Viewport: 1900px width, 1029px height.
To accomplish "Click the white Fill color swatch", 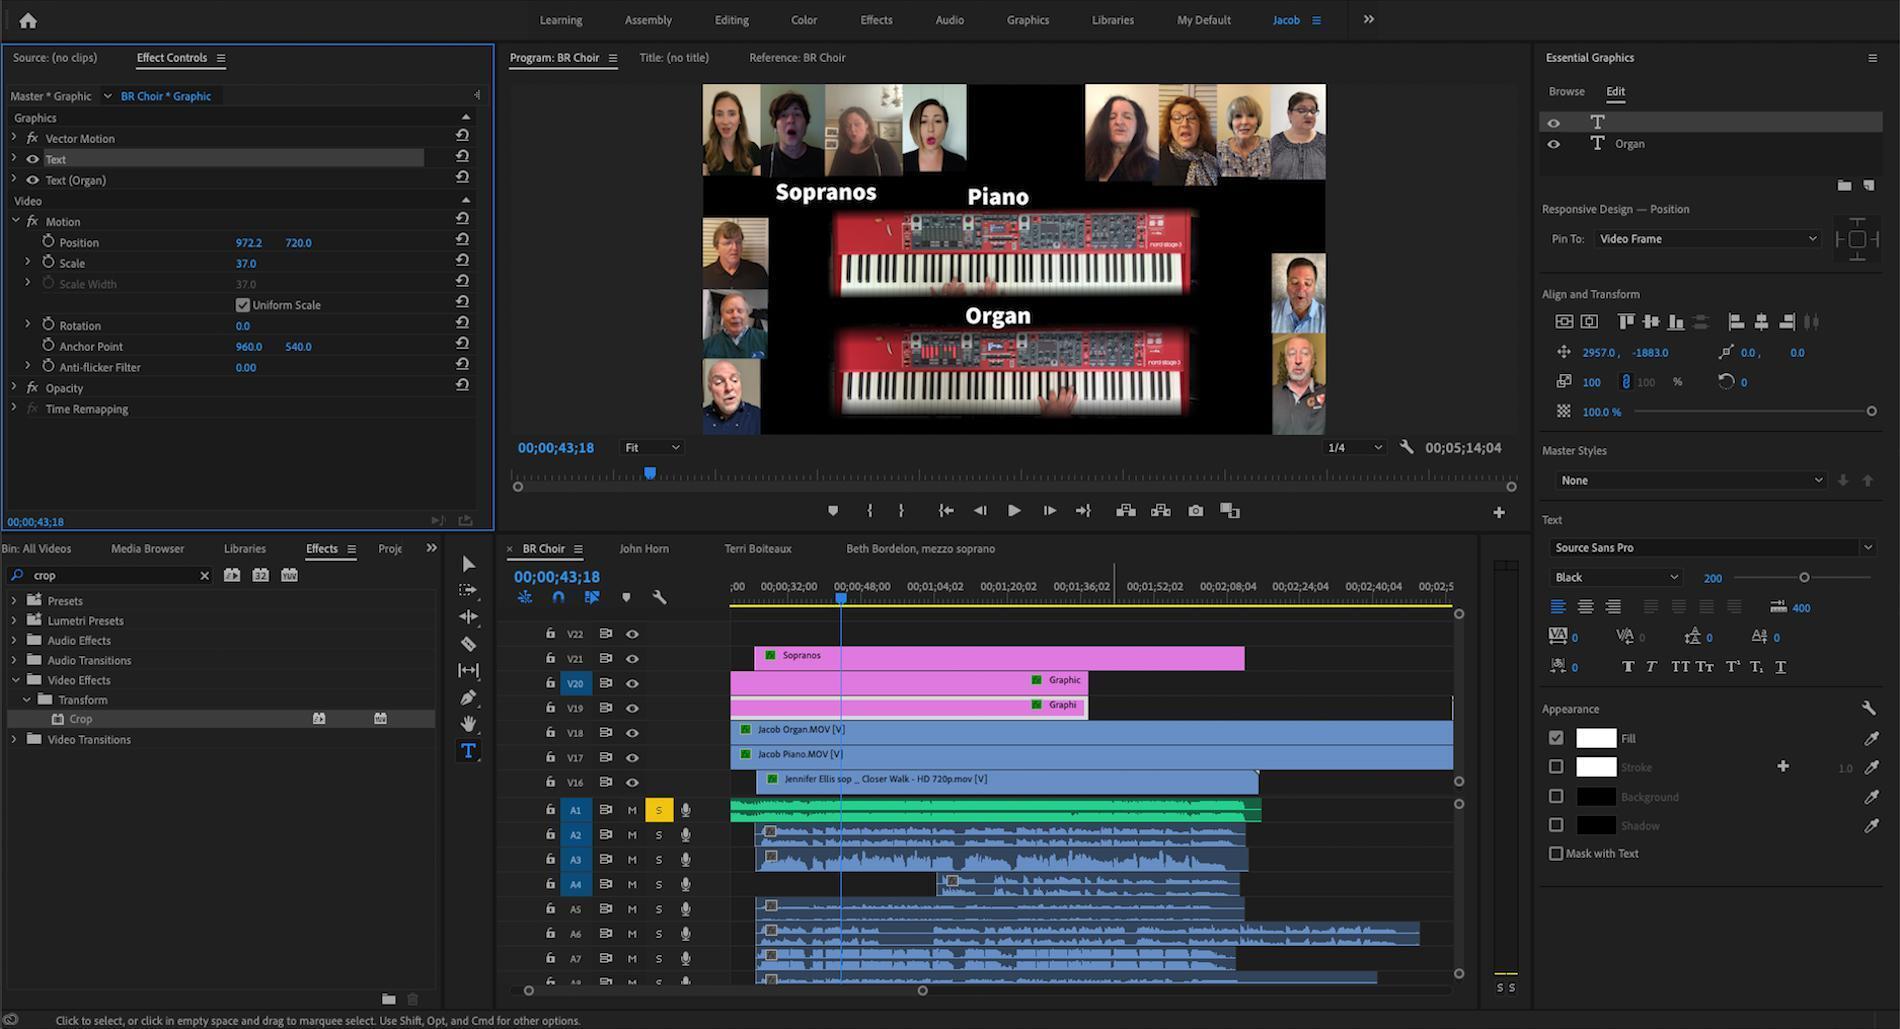I will 1595,738.
